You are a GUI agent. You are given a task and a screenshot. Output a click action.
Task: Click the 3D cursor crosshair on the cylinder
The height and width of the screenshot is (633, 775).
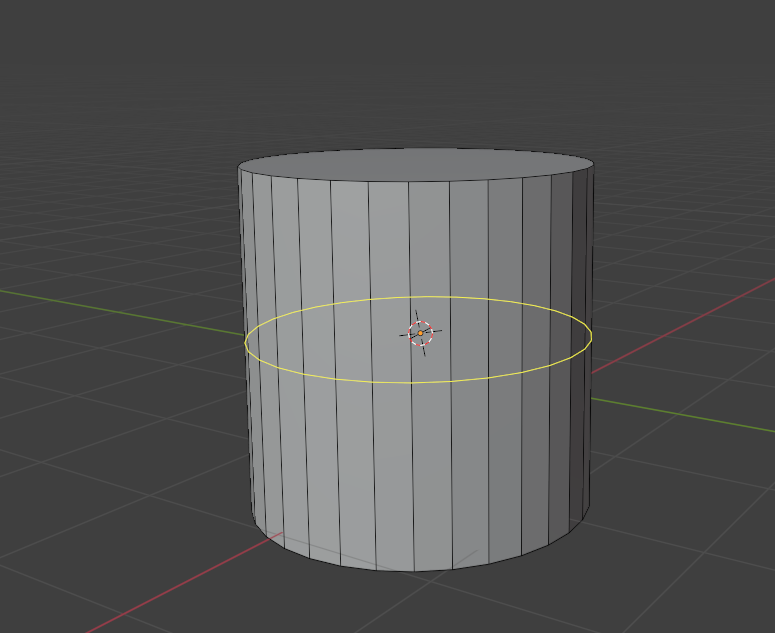click(x=421, y=333)
